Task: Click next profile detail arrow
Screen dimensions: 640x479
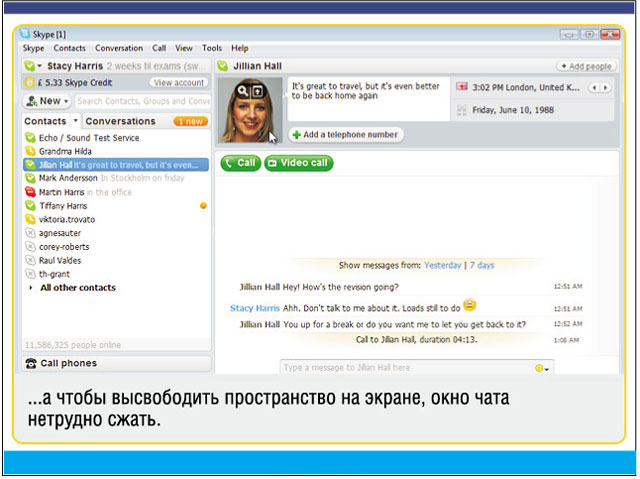Action: 605,88
